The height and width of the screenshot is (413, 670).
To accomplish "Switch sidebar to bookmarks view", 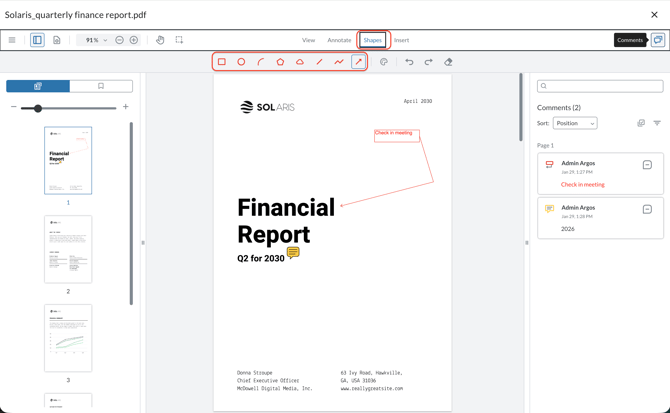I will (101, 86).
